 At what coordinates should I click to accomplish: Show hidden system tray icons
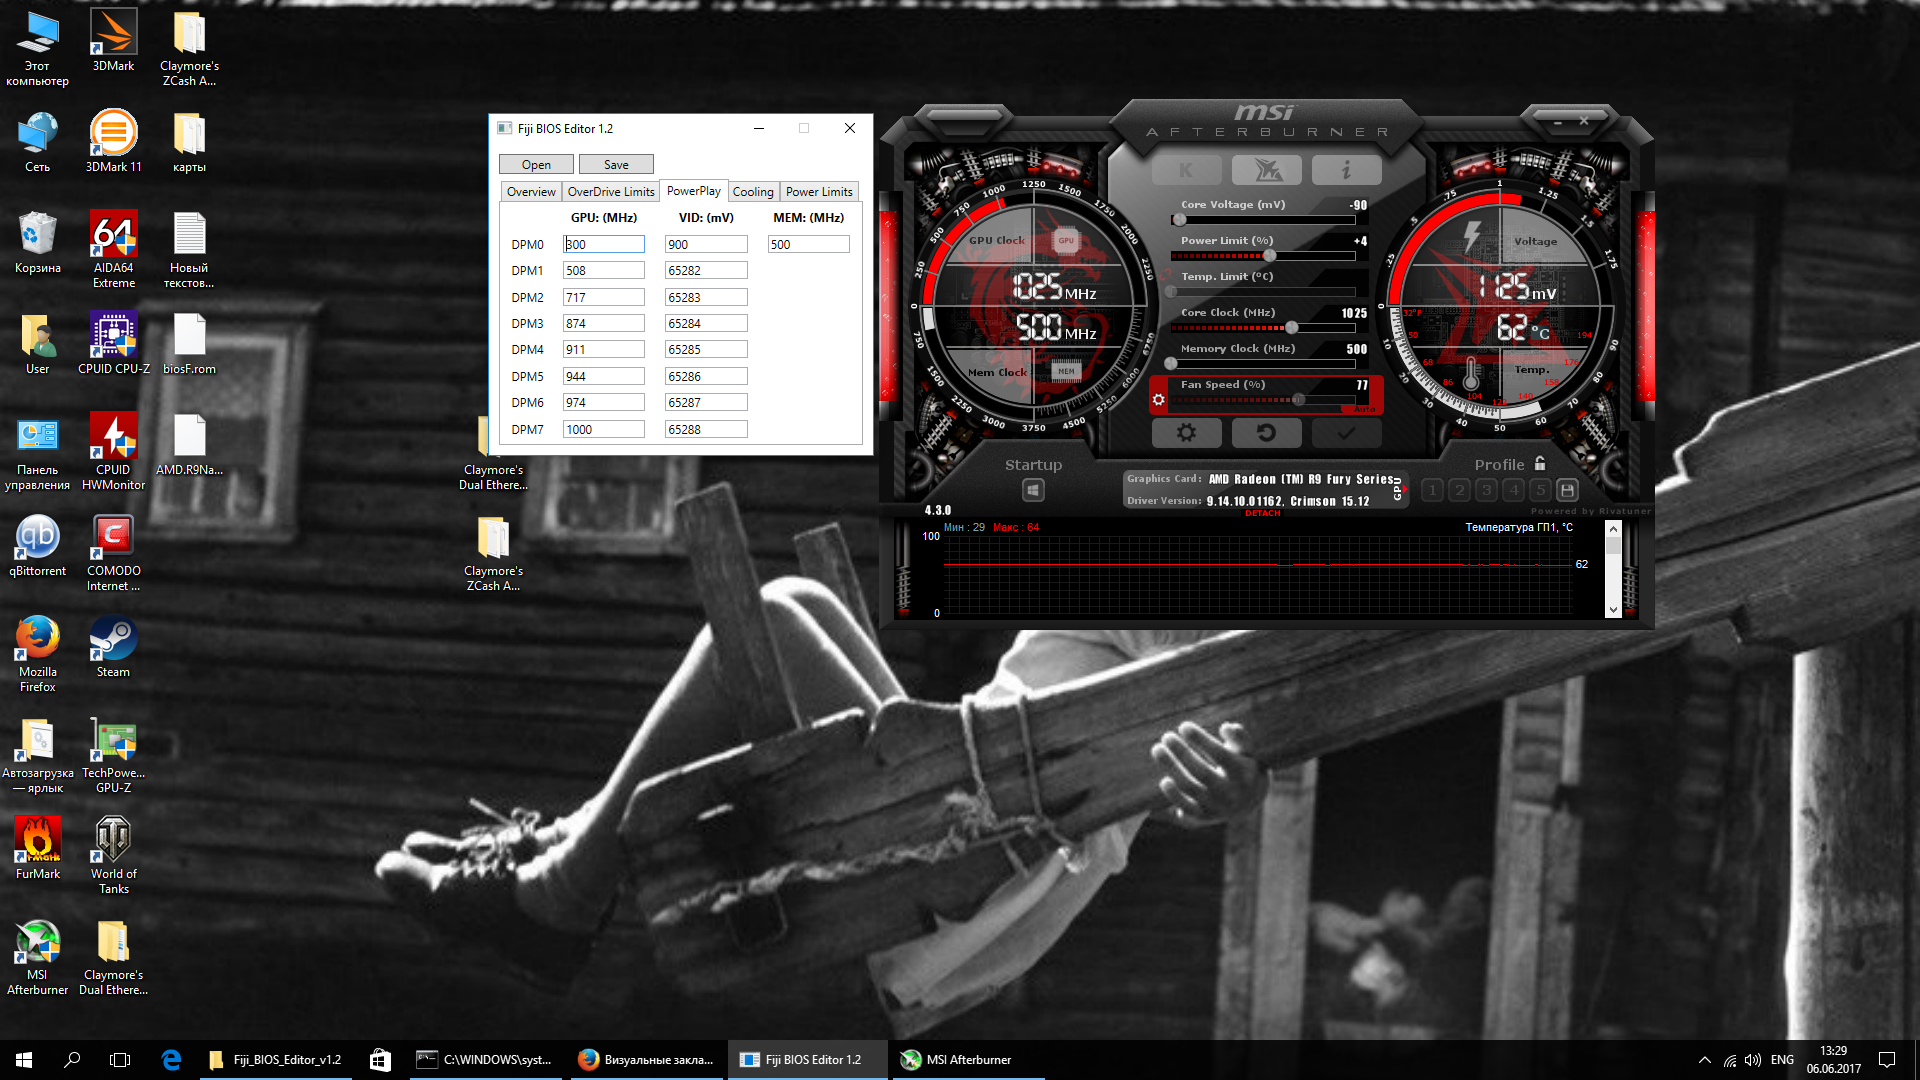[1704, 1060]
